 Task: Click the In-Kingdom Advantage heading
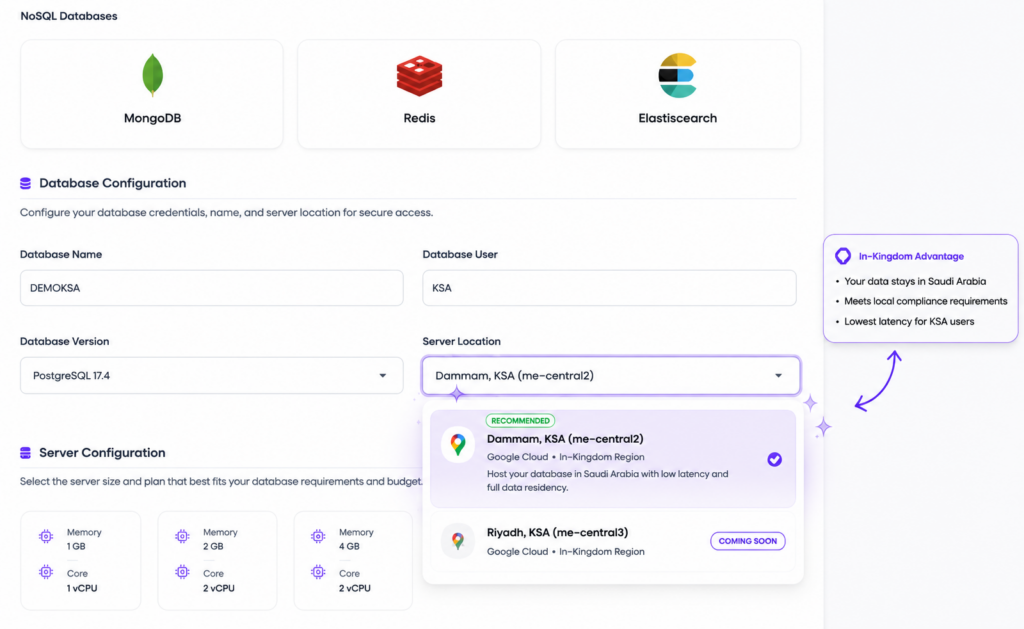(911, 257)
